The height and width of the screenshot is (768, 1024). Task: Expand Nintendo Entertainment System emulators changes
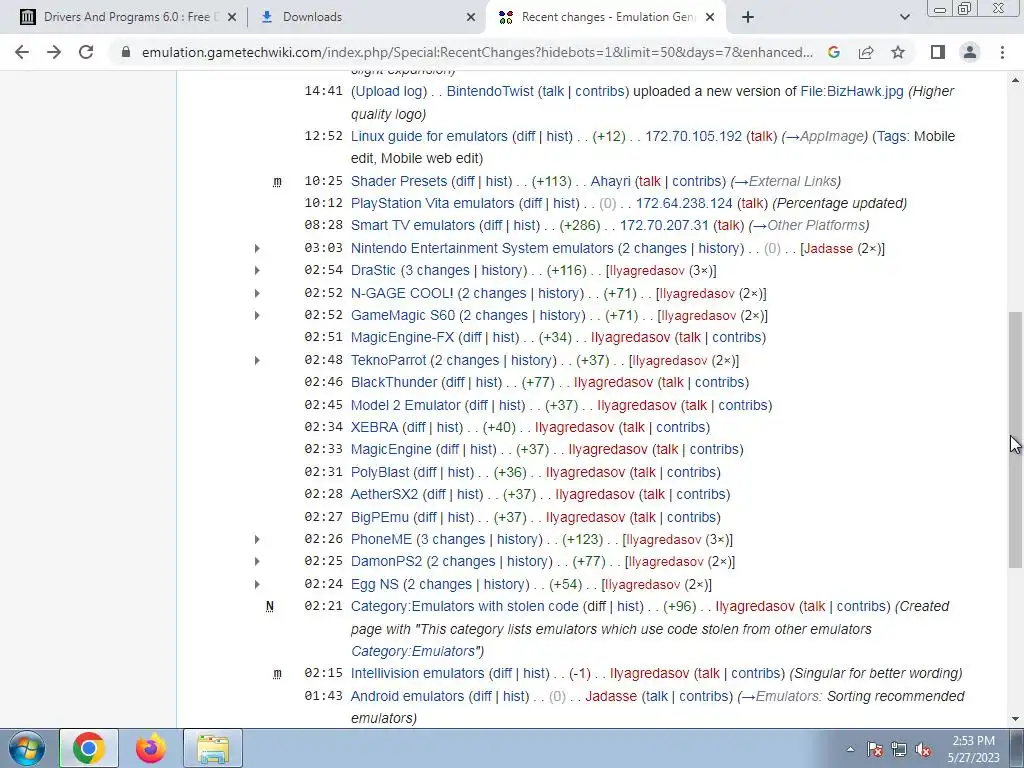pos(257,249)
